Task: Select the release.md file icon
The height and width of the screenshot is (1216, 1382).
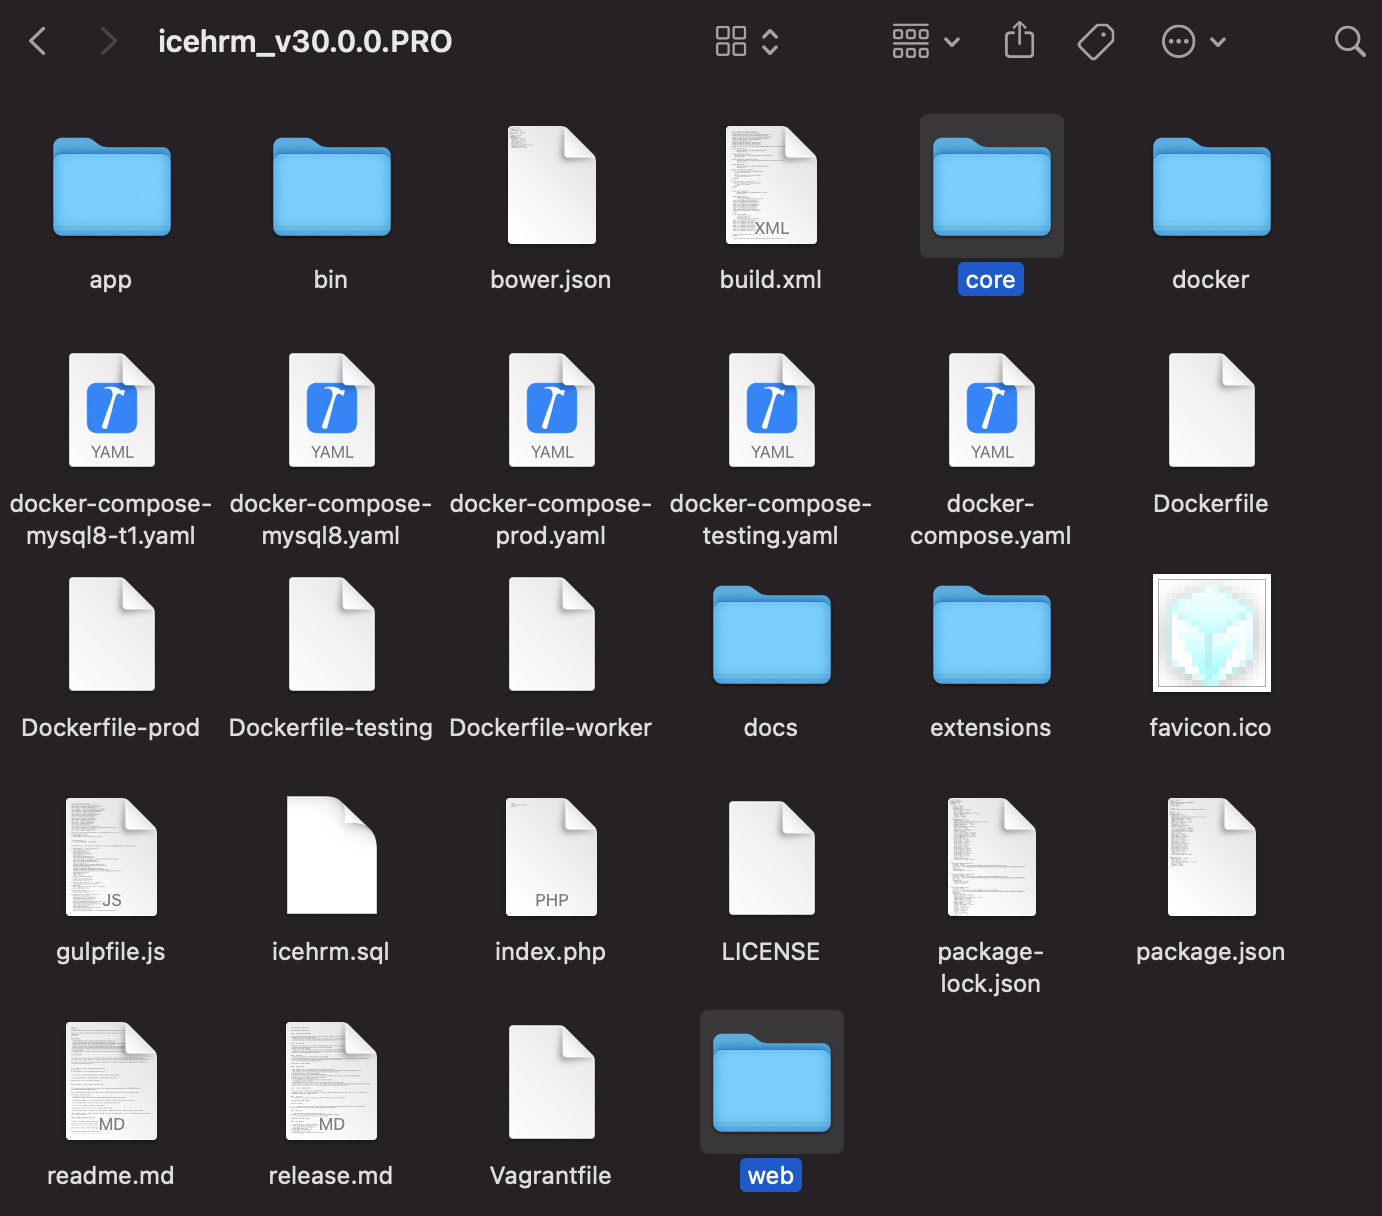Action: click(331, 1081)
